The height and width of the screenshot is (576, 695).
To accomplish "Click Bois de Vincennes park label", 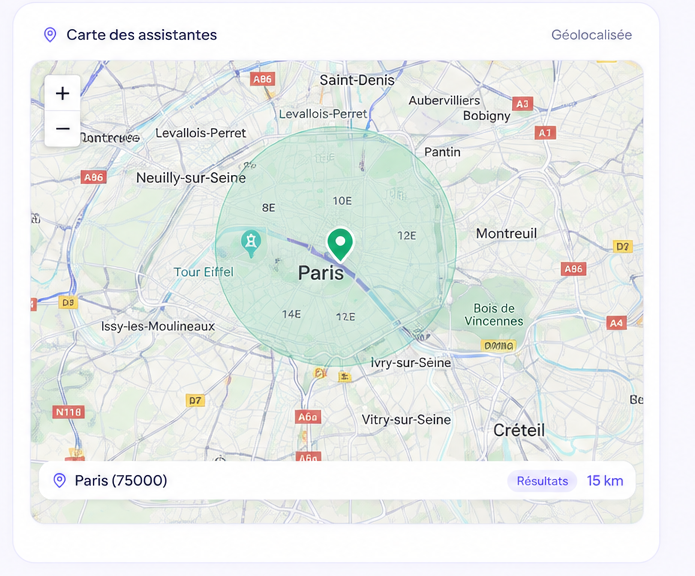I will click(x=494, y=315).
